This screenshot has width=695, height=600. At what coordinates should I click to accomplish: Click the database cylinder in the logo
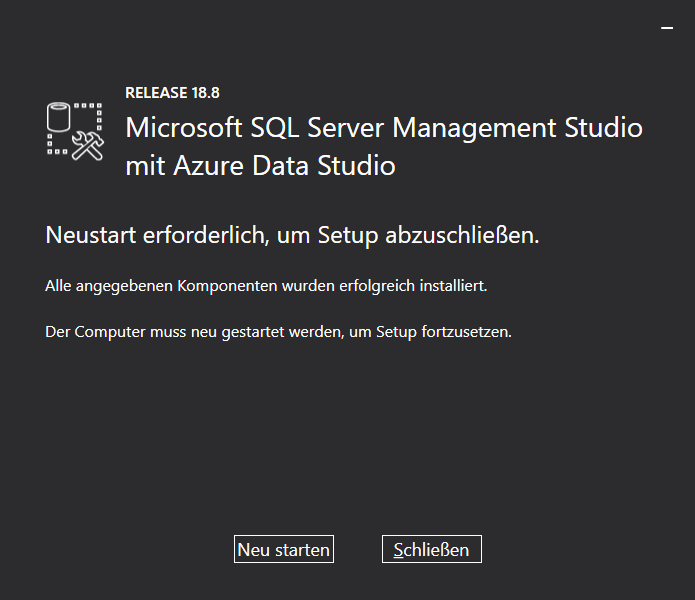point(59,118)
